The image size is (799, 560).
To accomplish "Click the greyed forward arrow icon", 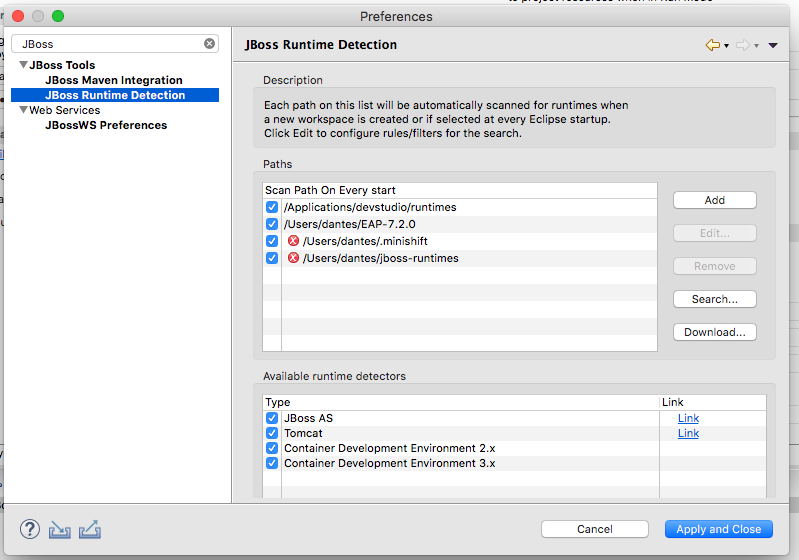I will 743,45.
